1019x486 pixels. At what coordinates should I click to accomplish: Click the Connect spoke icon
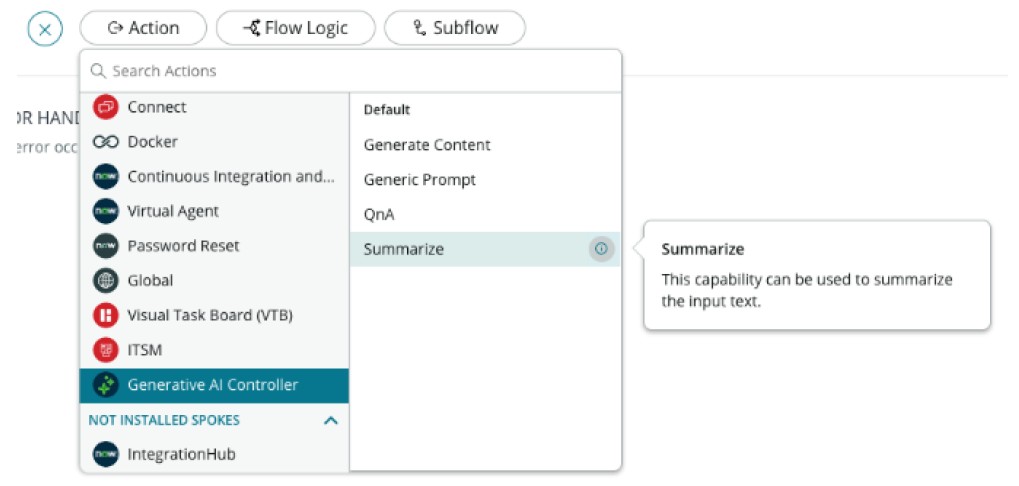[106, 107]
